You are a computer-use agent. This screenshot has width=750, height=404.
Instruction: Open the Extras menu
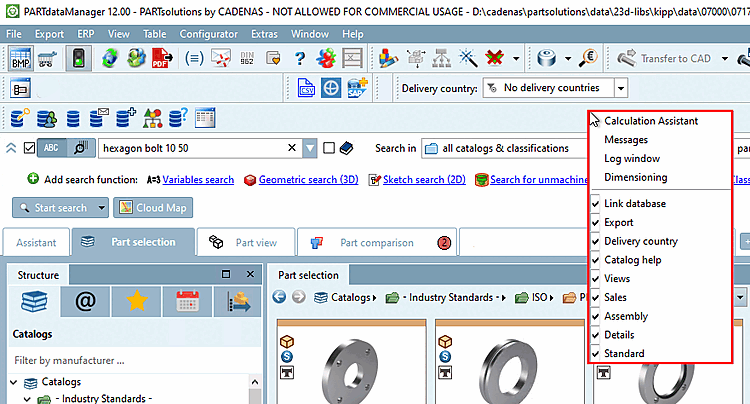(x=264, y=34)
